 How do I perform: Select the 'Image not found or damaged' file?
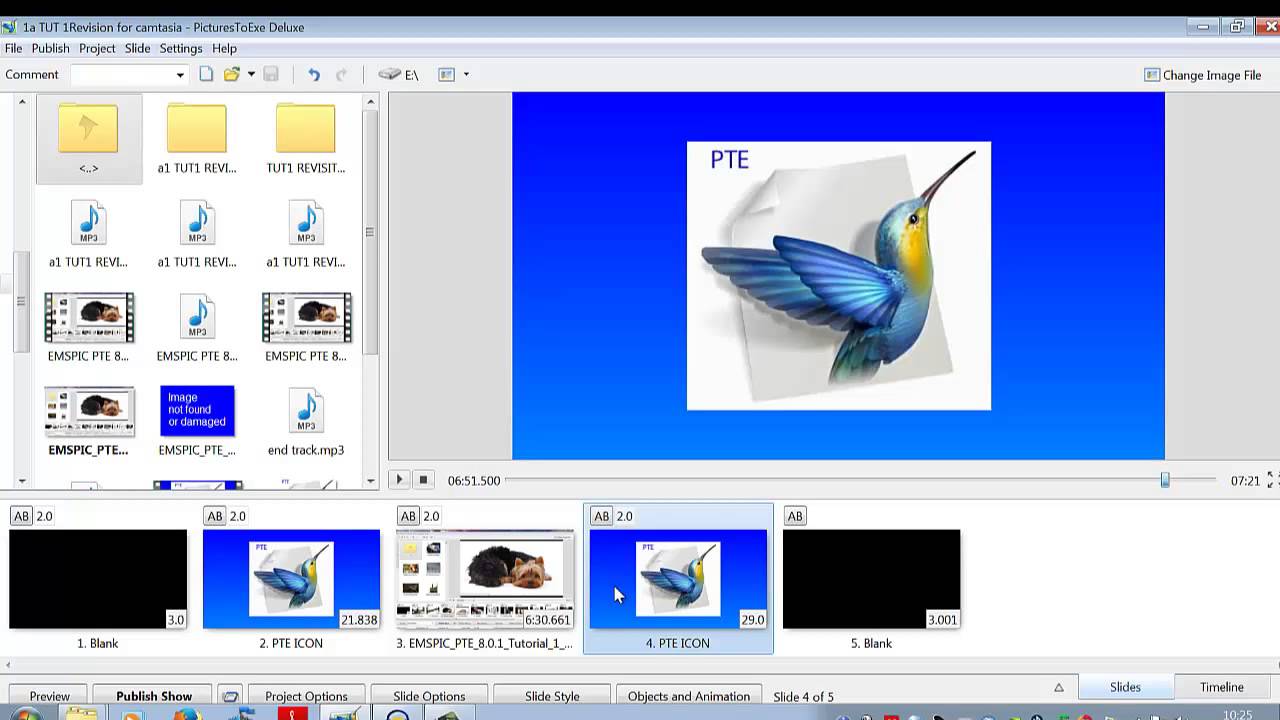(197, 421)
